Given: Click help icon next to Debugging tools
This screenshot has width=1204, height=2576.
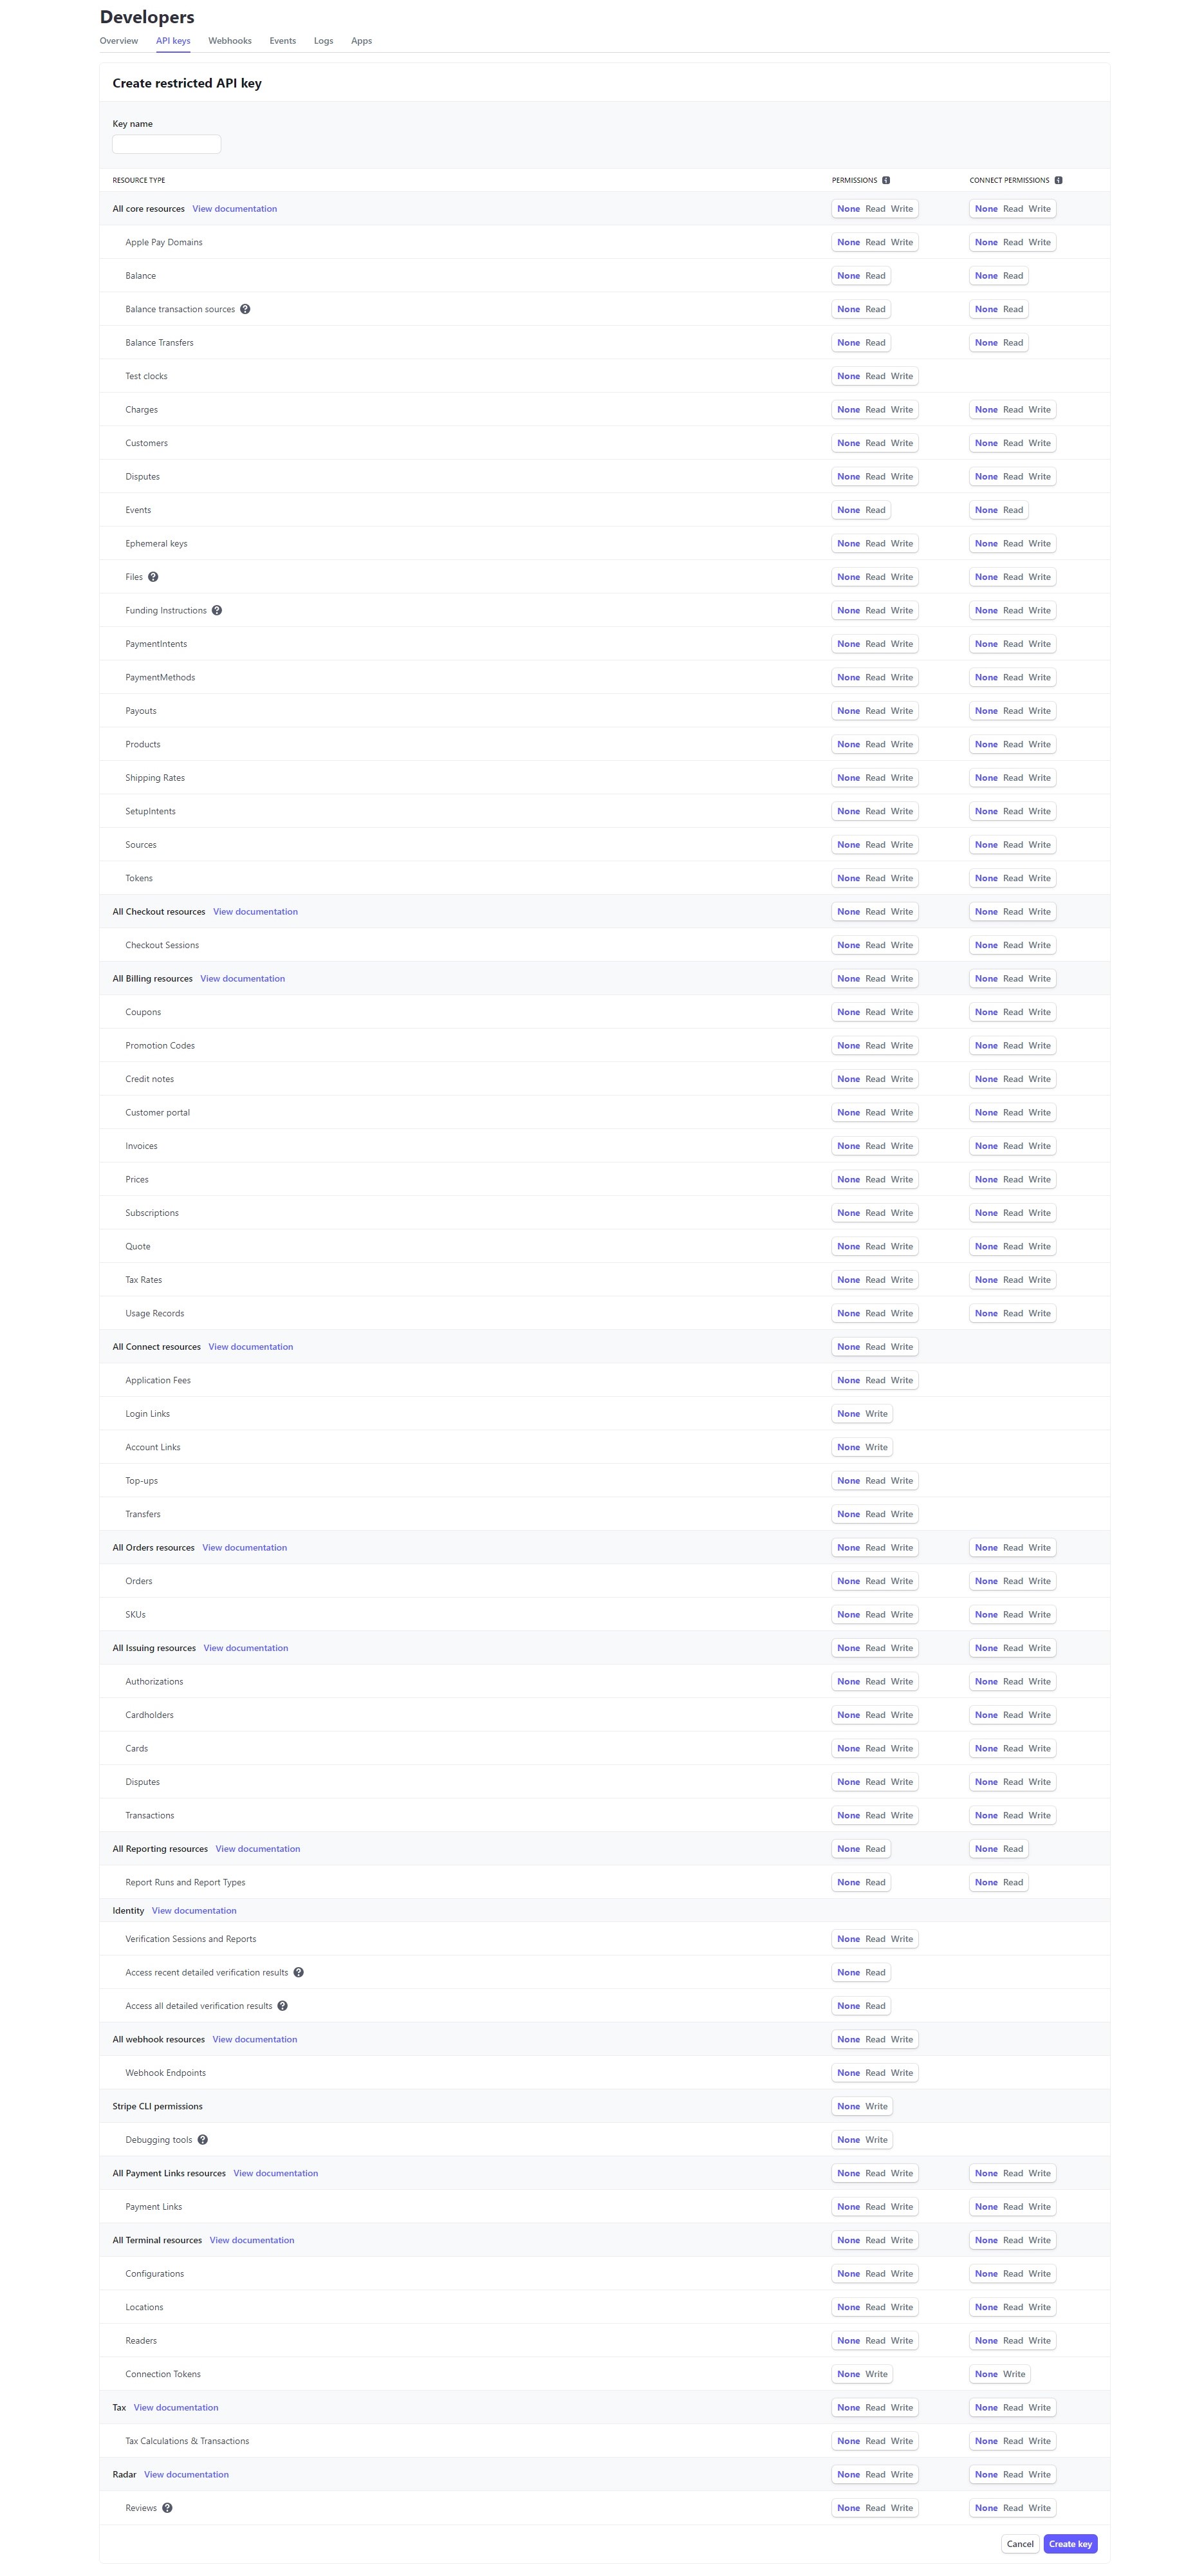Looking at the screenshot, I should (x=202, y=2139).
